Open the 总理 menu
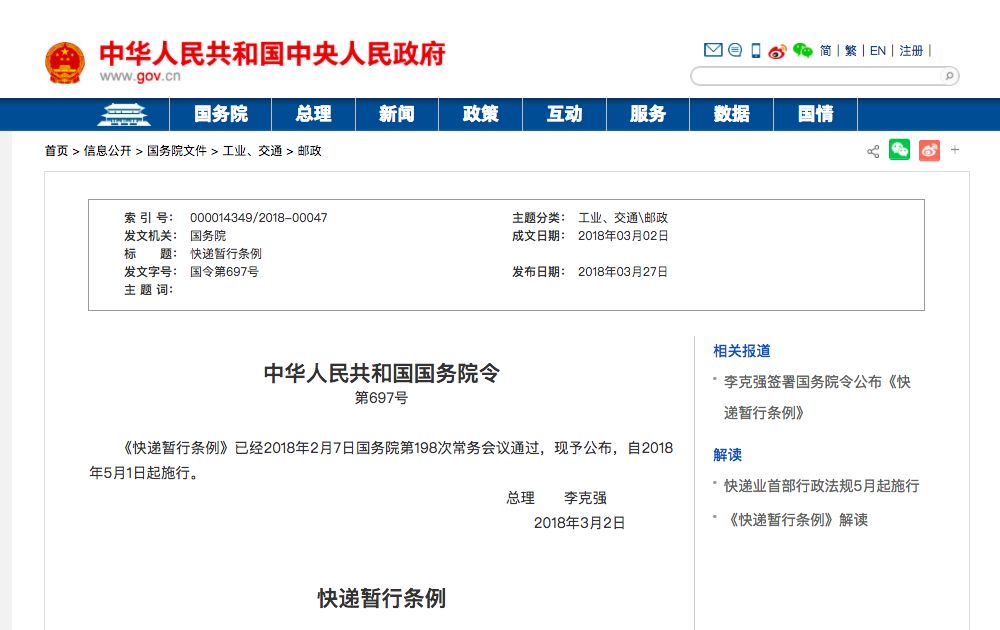 coord(313,114)
